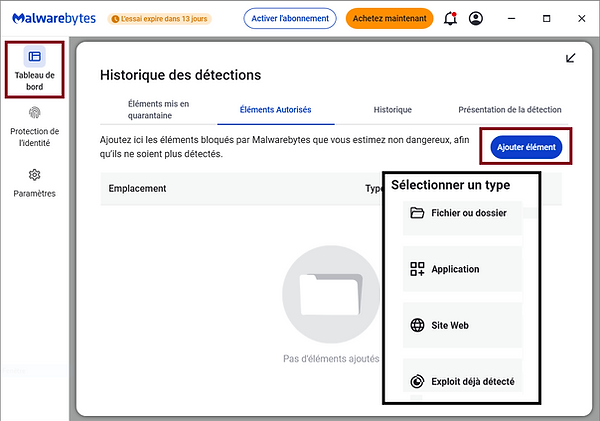Click the Emplacement column header
600x421 pixels.
[x=137, y=188]
